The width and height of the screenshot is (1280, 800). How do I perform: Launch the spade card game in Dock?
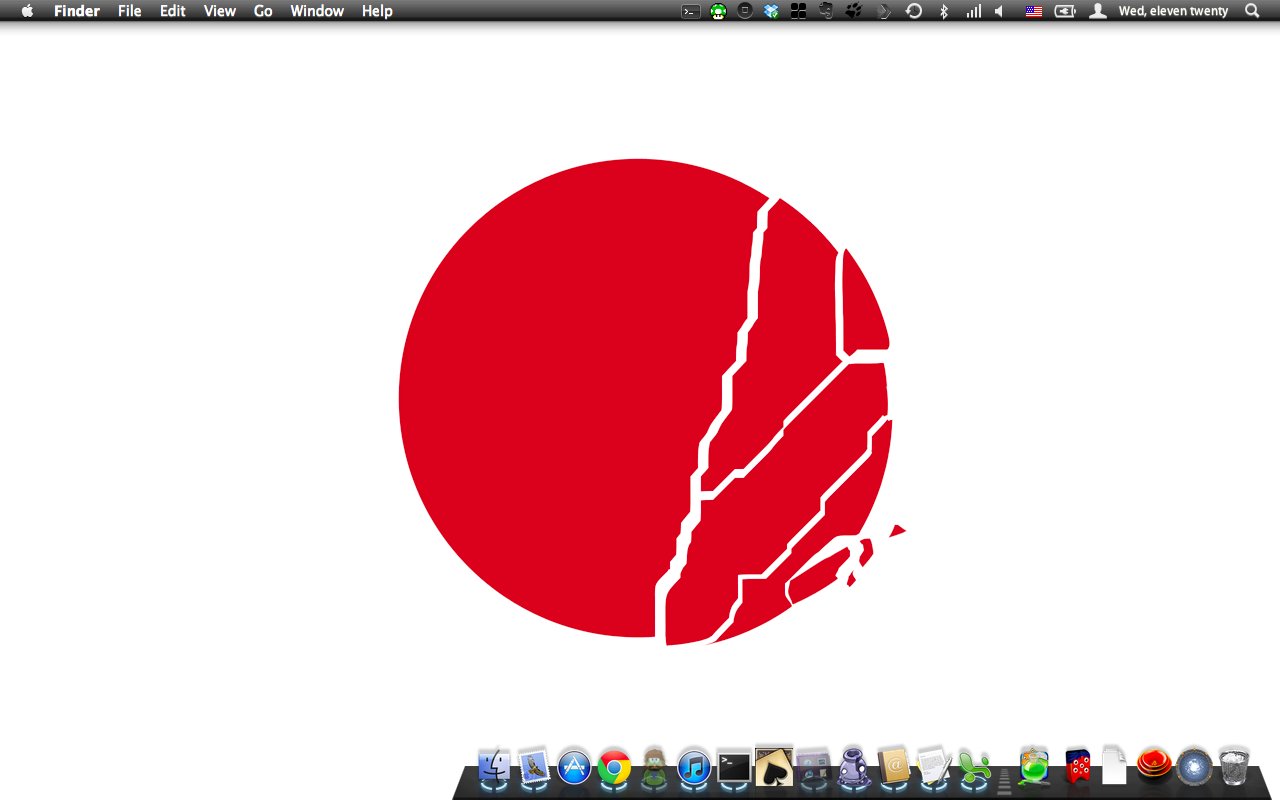pos(774,765)
